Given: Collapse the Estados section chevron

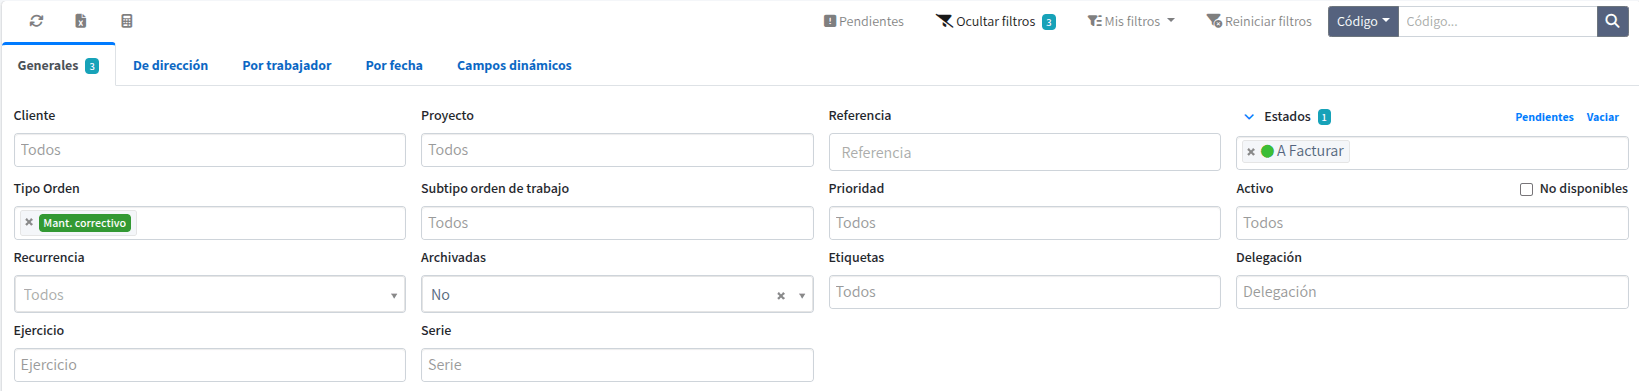Looking at the screenshot, I should point(1249,117).
